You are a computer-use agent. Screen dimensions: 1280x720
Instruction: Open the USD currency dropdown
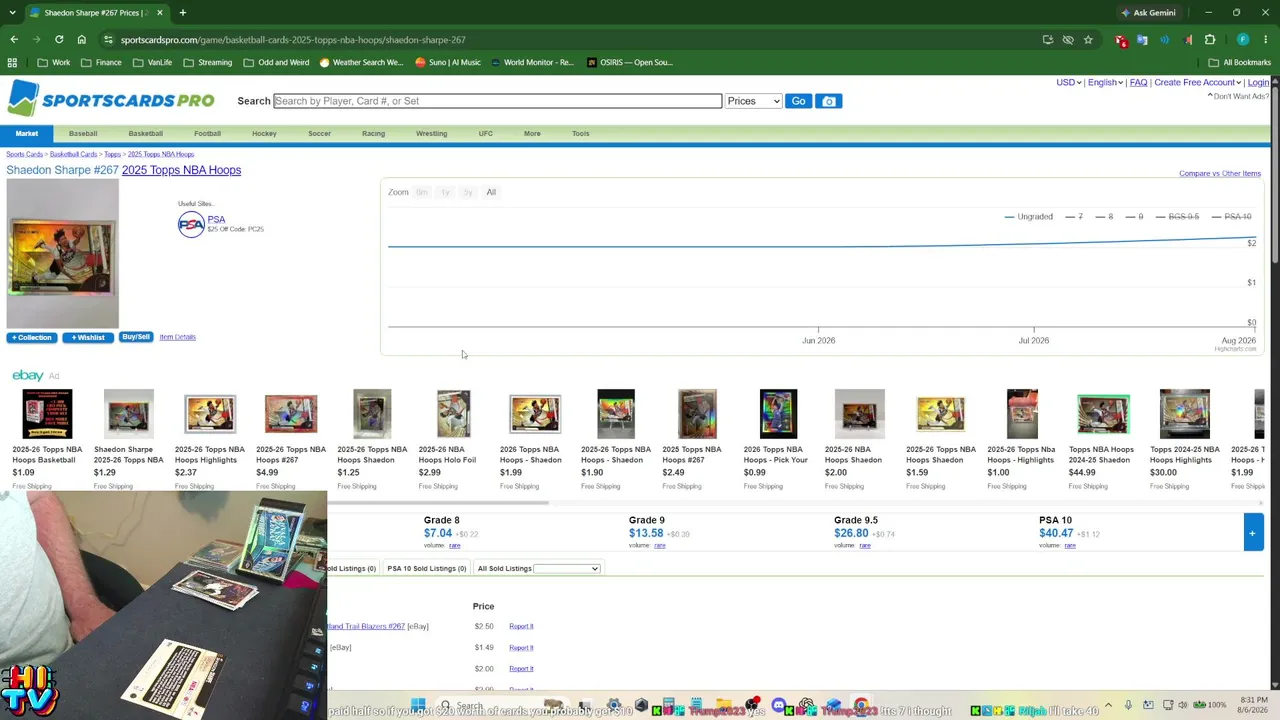point(1068,83)
